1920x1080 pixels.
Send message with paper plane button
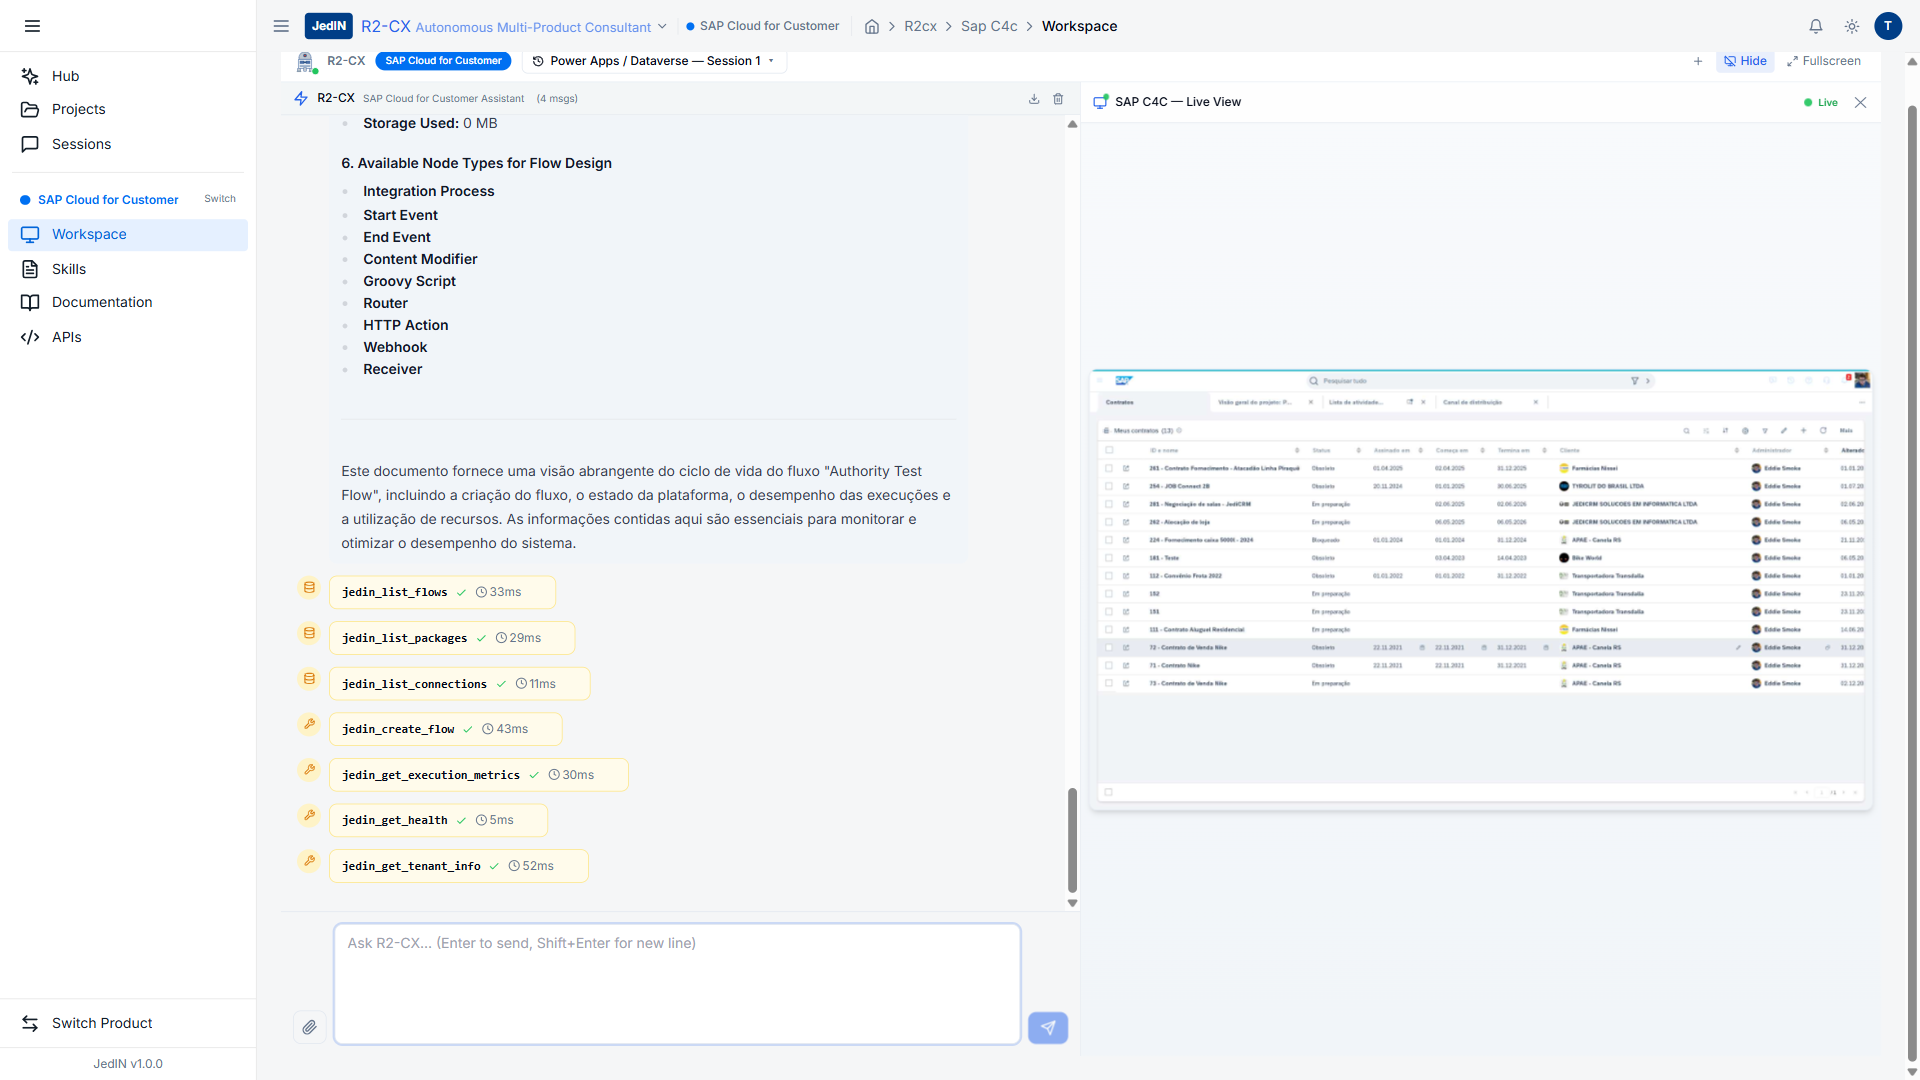tap(1047, 1027)
